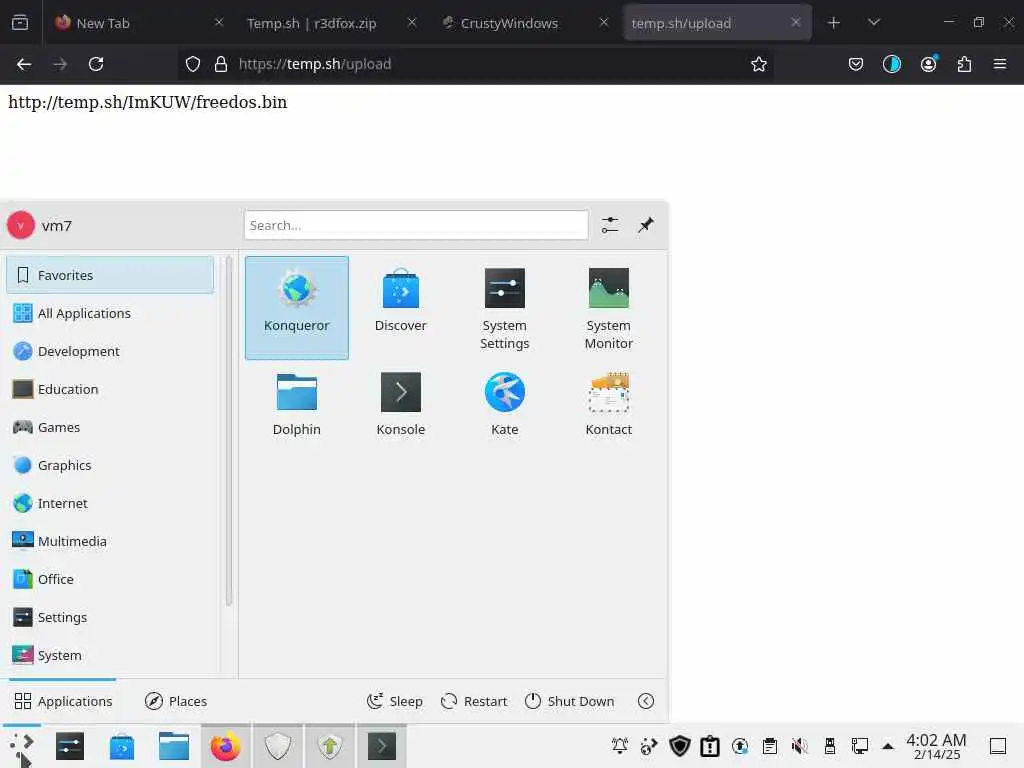View site security lock info
1024x768 pixels.
(x=221, y=64)
